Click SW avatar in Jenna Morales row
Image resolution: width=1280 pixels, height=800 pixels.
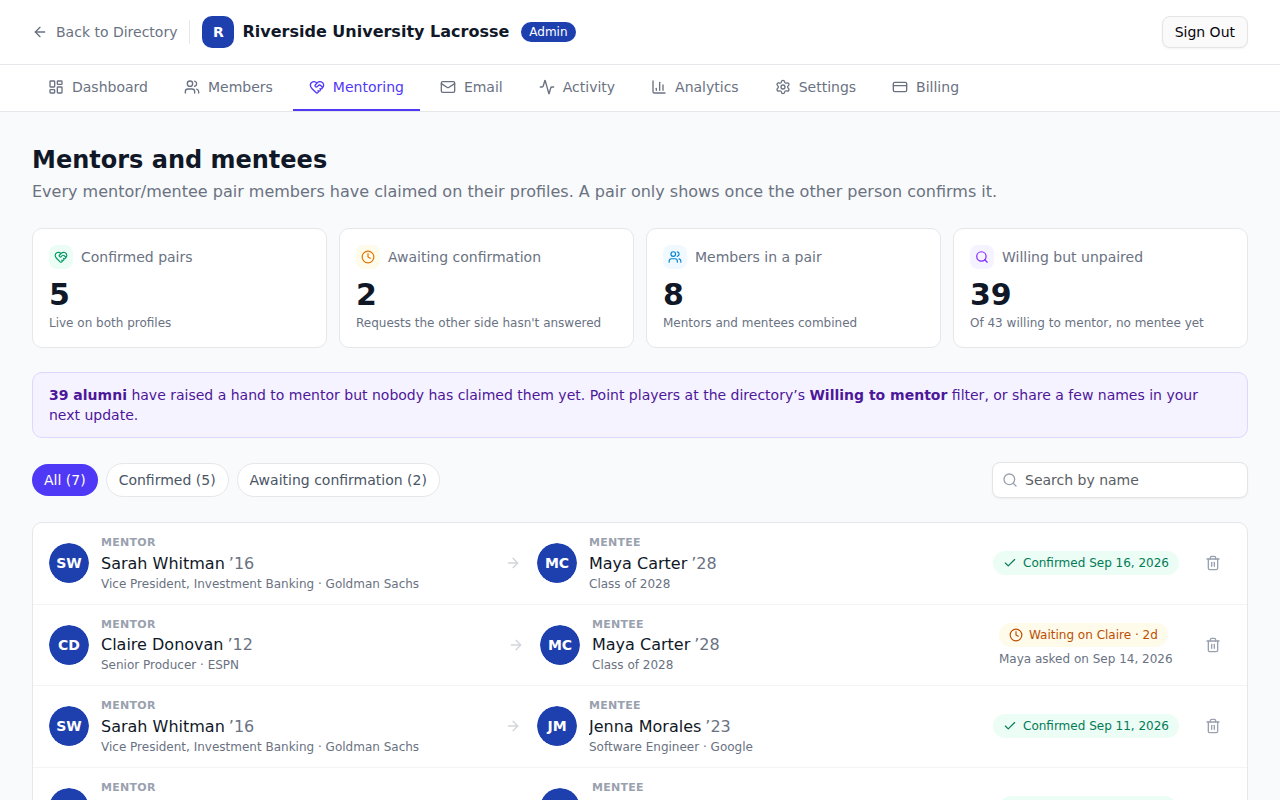tap(69, 726)
